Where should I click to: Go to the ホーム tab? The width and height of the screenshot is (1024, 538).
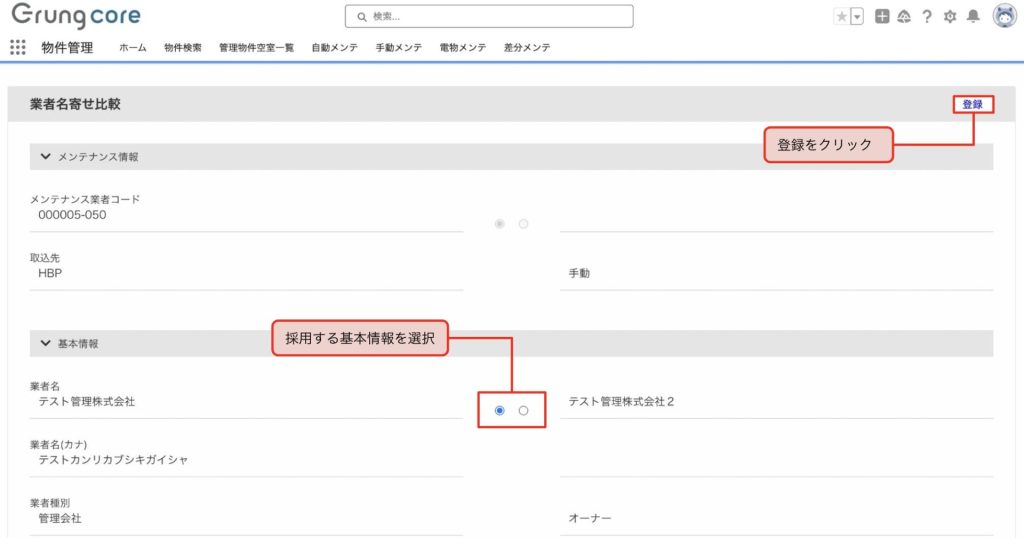133,48
